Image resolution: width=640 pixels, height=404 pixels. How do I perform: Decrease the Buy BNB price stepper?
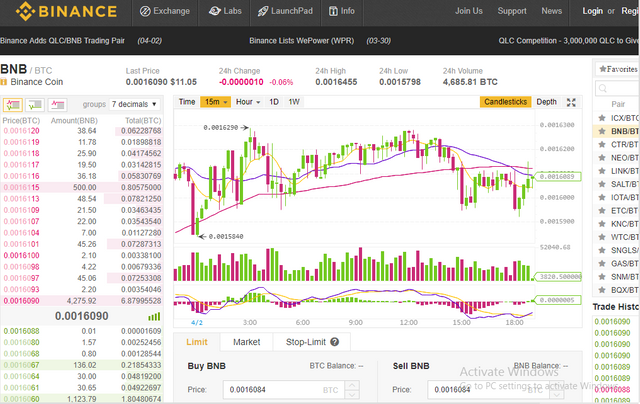point(351,395)
